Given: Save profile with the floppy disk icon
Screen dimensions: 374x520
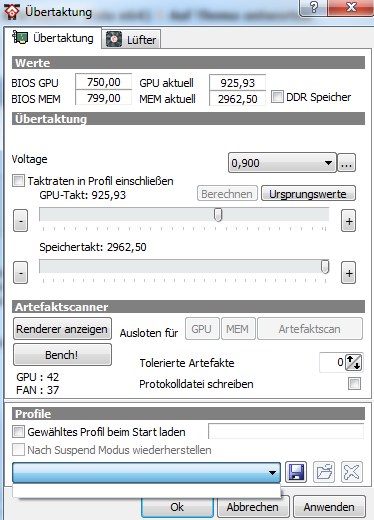Looking at the screenshot, I should [x=296, y=472].
